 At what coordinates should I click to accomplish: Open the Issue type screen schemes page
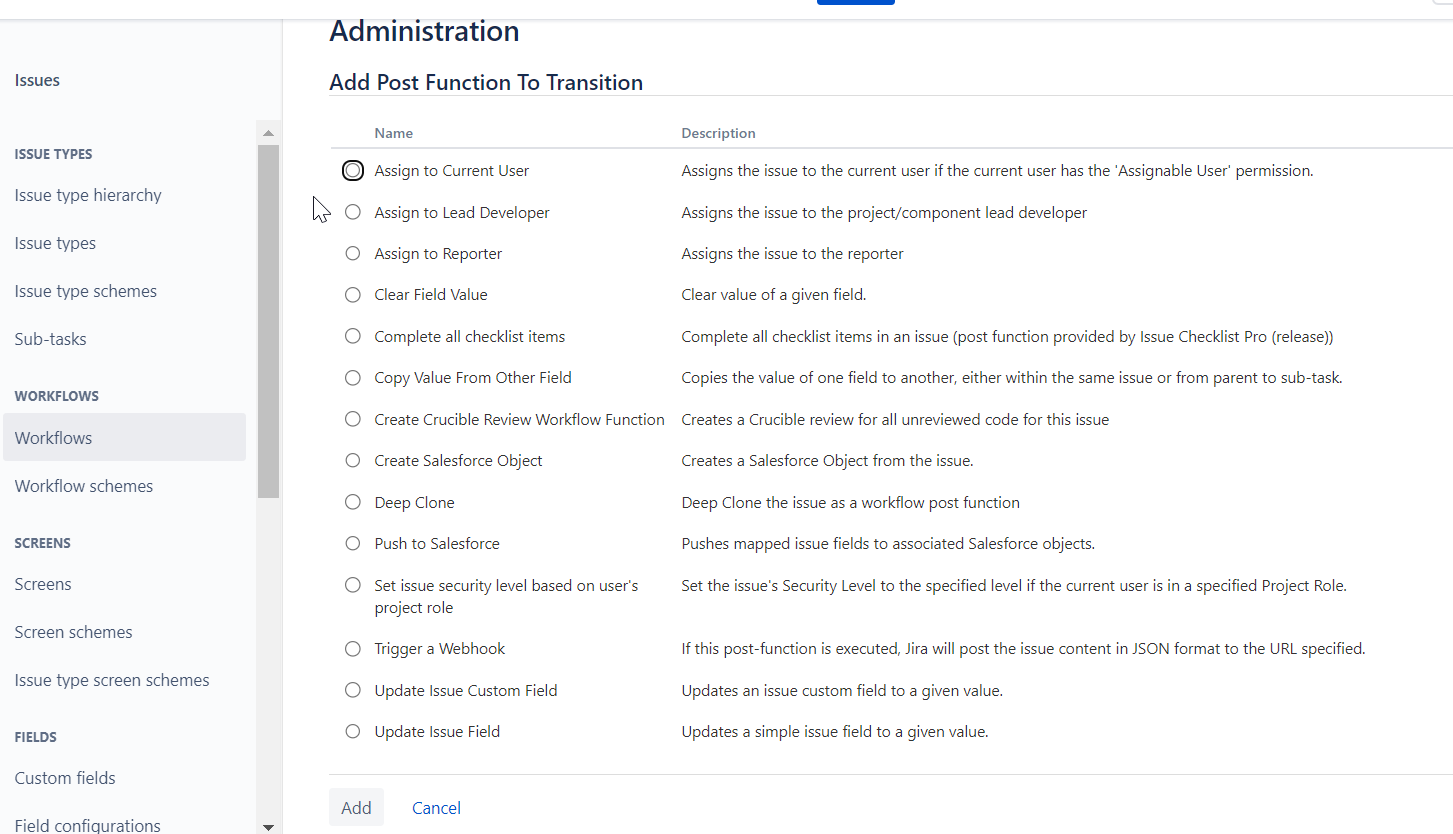tap(111, 679)
